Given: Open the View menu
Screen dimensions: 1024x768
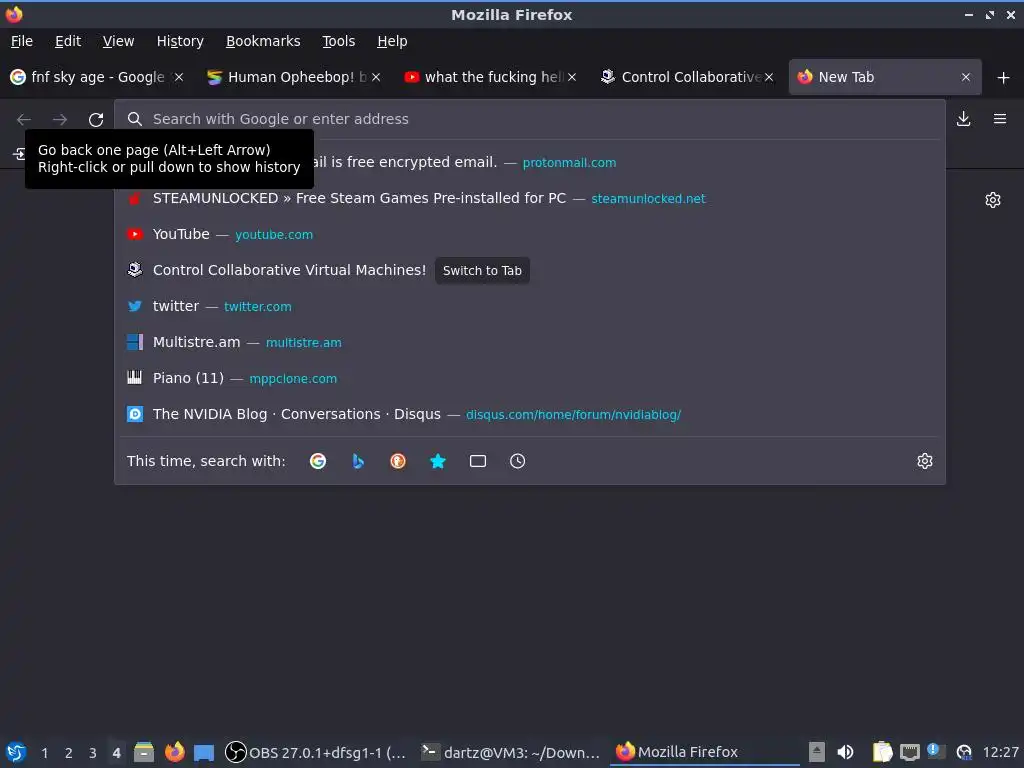Looking at the screenshot, I should (118, 41).
